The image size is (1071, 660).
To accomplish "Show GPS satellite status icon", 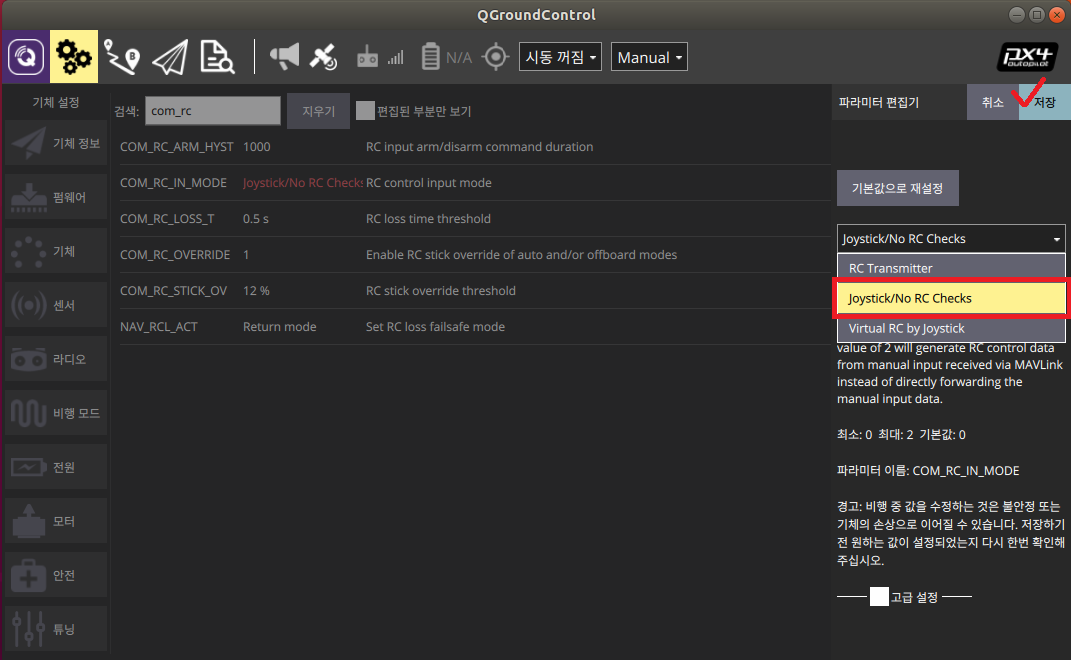I will point(323,57).
